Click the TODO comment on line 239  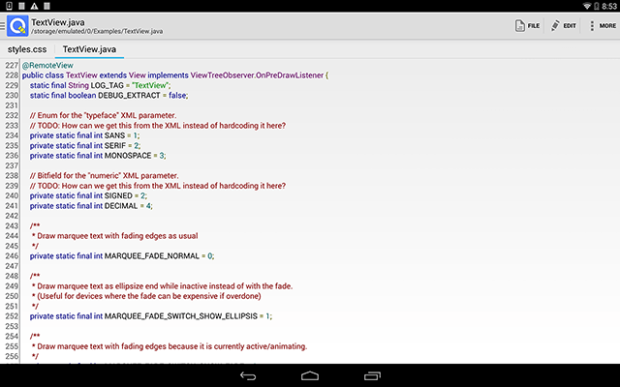157,186
